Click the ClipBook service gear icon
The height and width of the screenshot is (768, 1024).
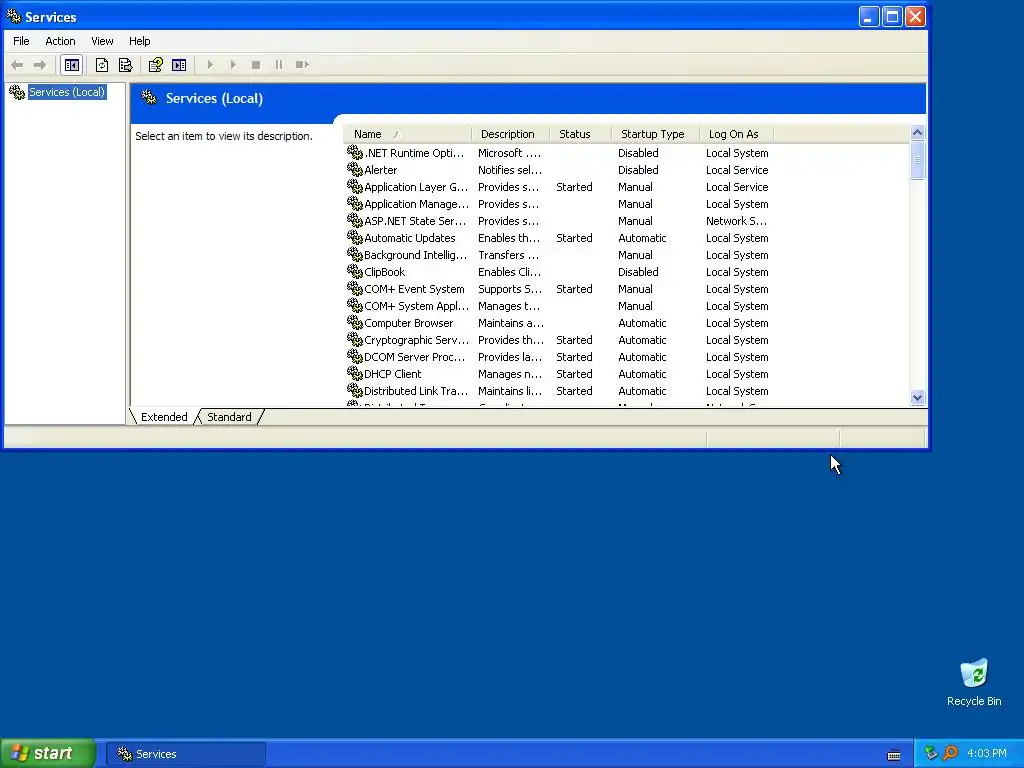(x=355, y=271)
